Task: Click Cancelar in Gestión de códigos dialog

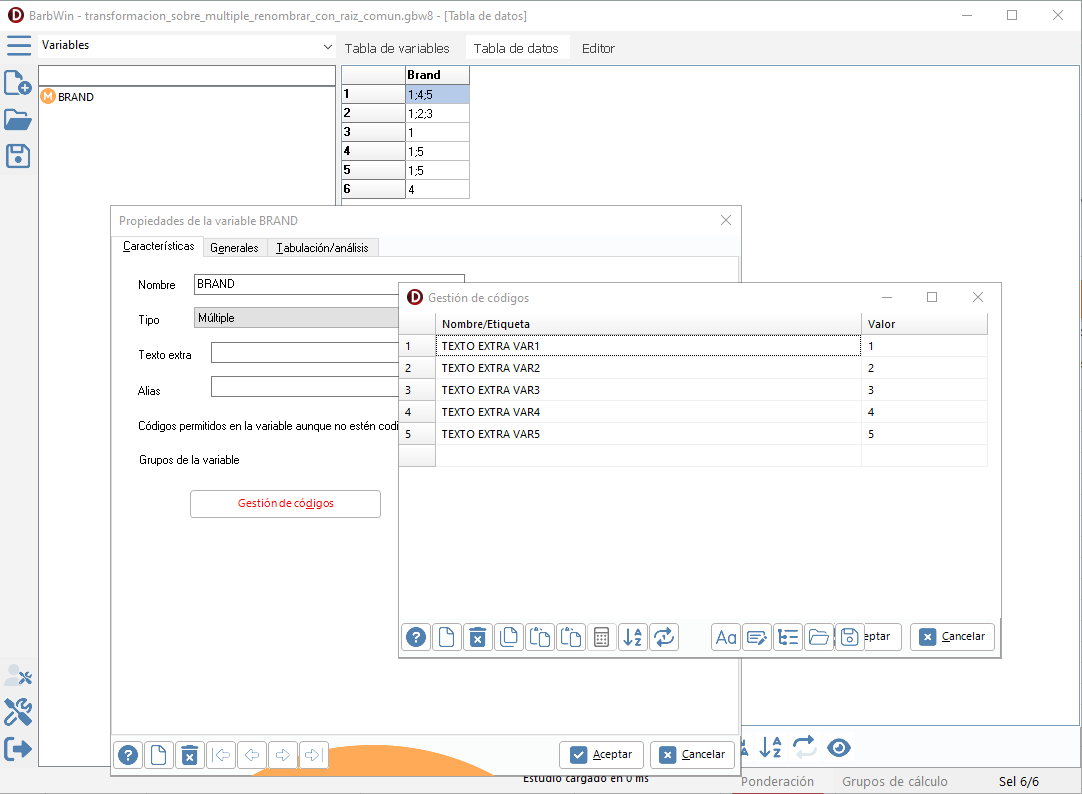Action: pyautogui.click(x=952, y=637)
